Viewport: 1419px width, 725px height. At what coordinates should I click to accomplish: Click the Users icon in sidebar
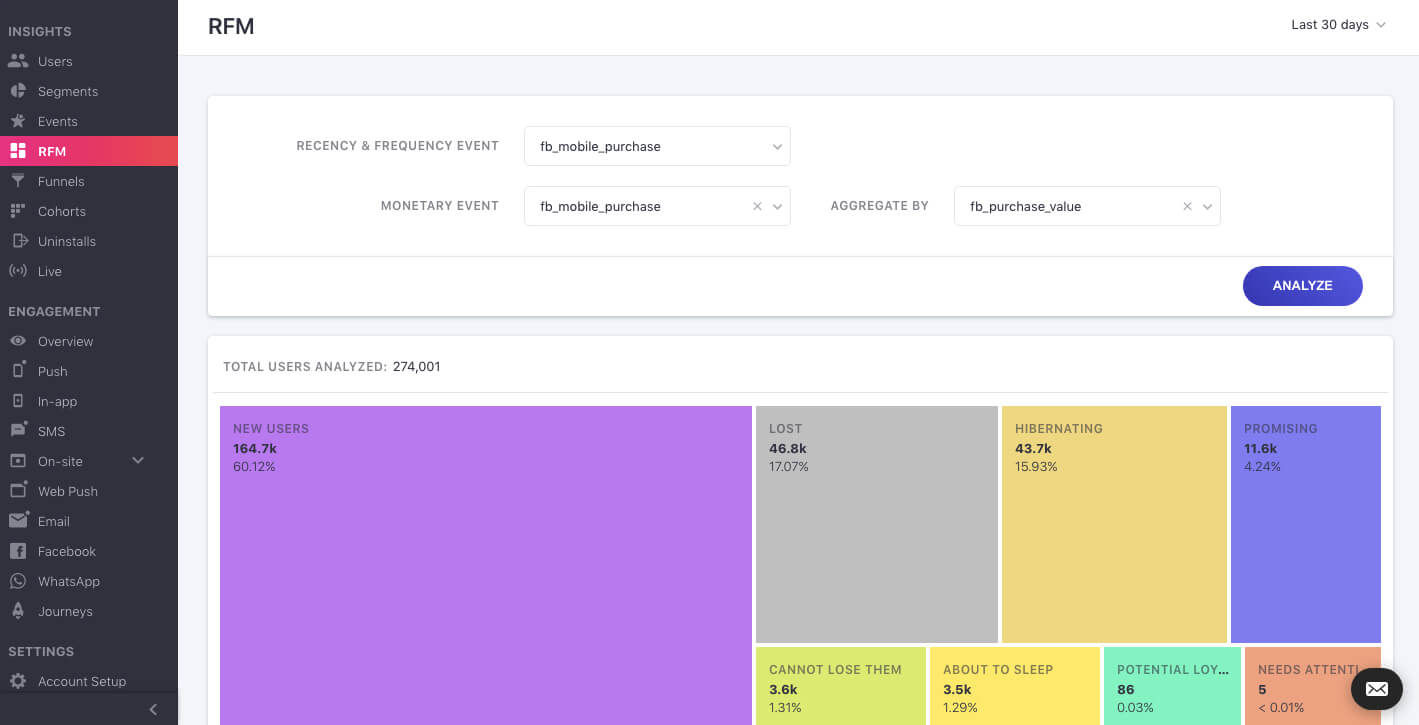tap(18, 61)
